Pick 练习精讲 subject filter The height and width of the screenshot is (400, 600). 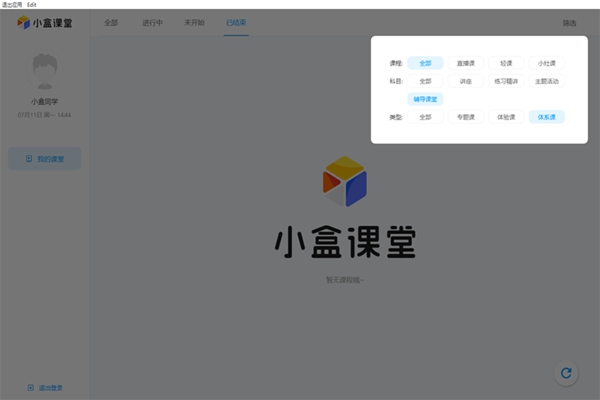506,81
